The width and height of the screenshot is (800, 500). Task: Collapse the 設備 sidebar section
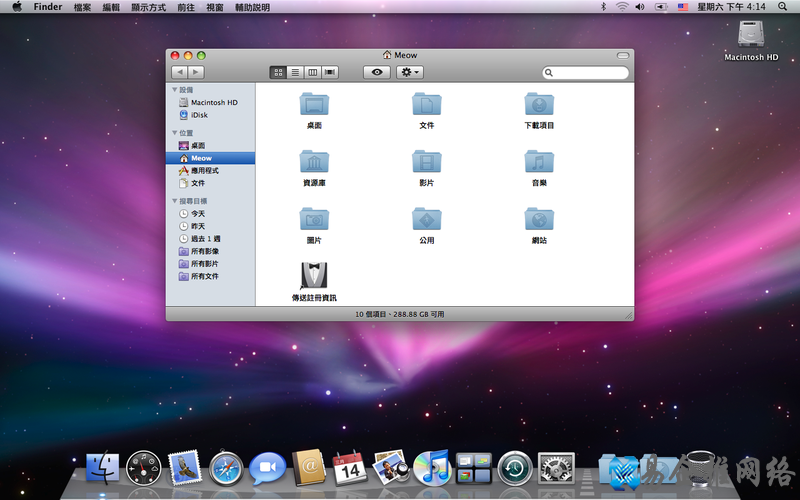pyautogui.click(x=175, y=89)
